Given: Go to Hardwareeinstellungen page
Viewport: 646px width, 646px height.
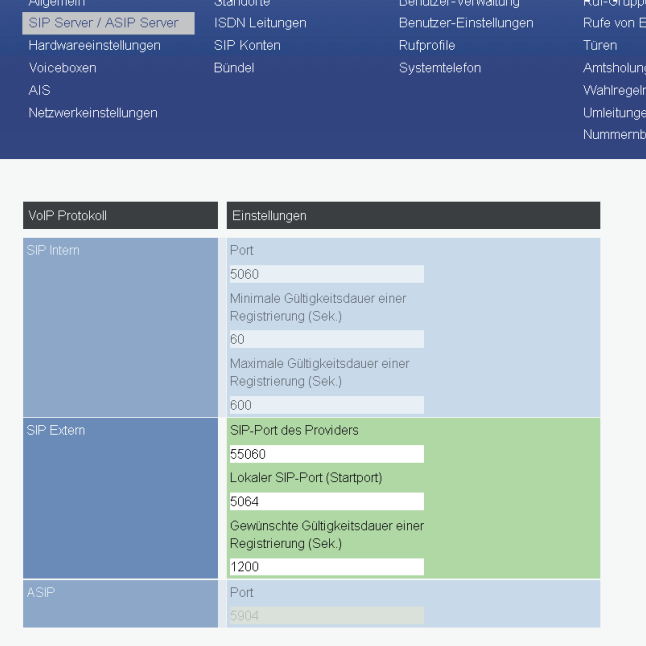Looking at the screenshot, I should click(94, 46).
